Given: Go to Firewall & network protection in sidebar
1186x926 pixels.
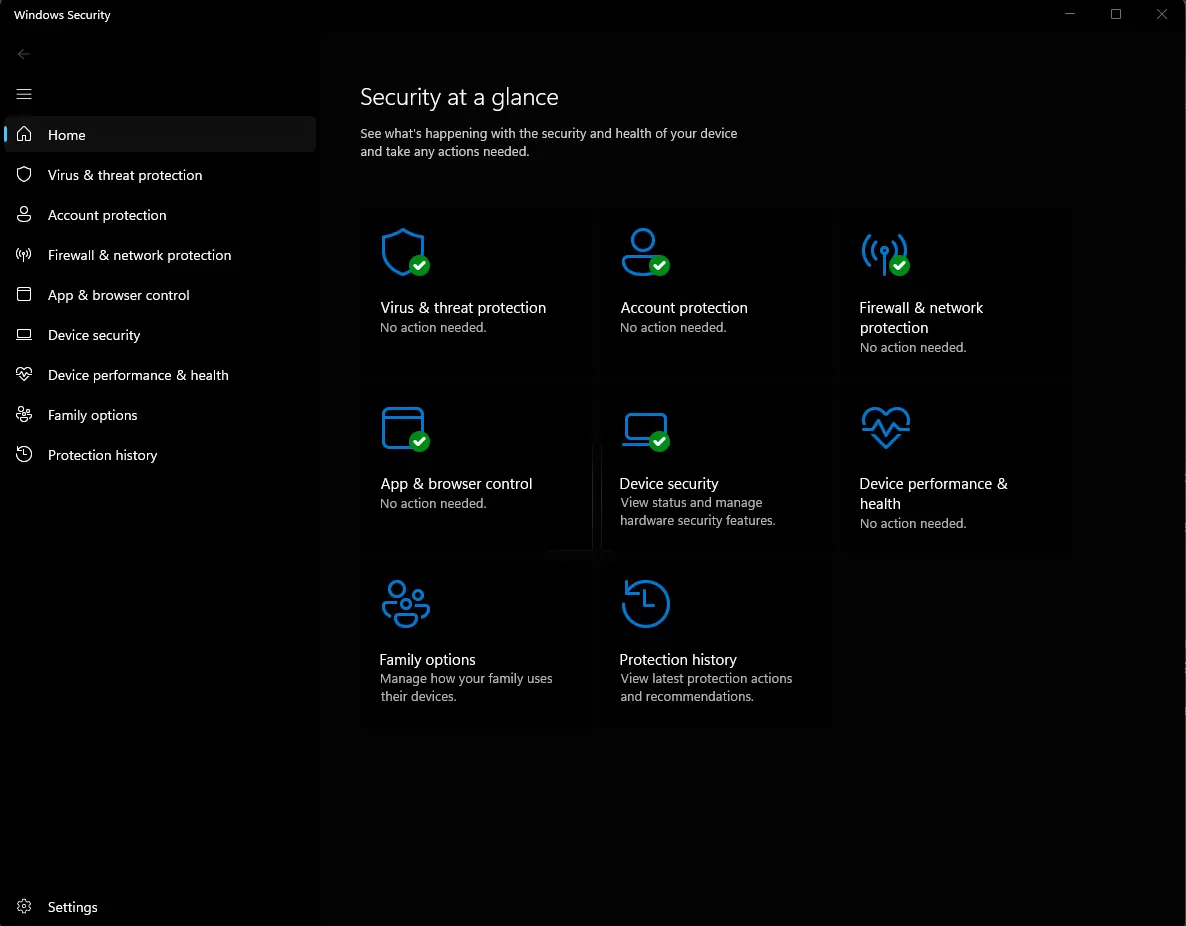Looking at the screenshot, I should point(160,255).
